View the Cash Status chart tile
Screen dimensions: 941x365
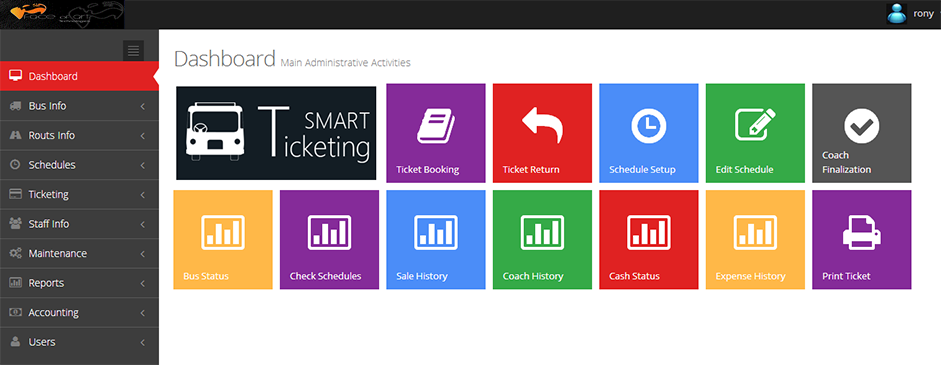(649, 240)
